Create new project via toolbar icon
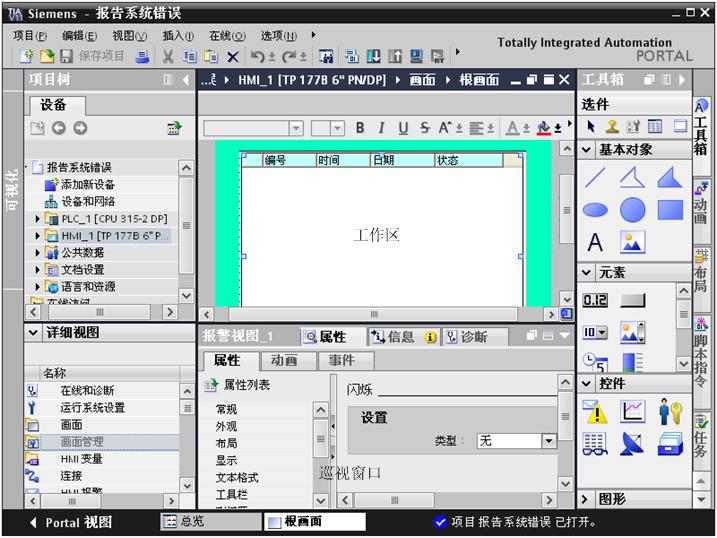717x538 pixels. tap(27, 56)
